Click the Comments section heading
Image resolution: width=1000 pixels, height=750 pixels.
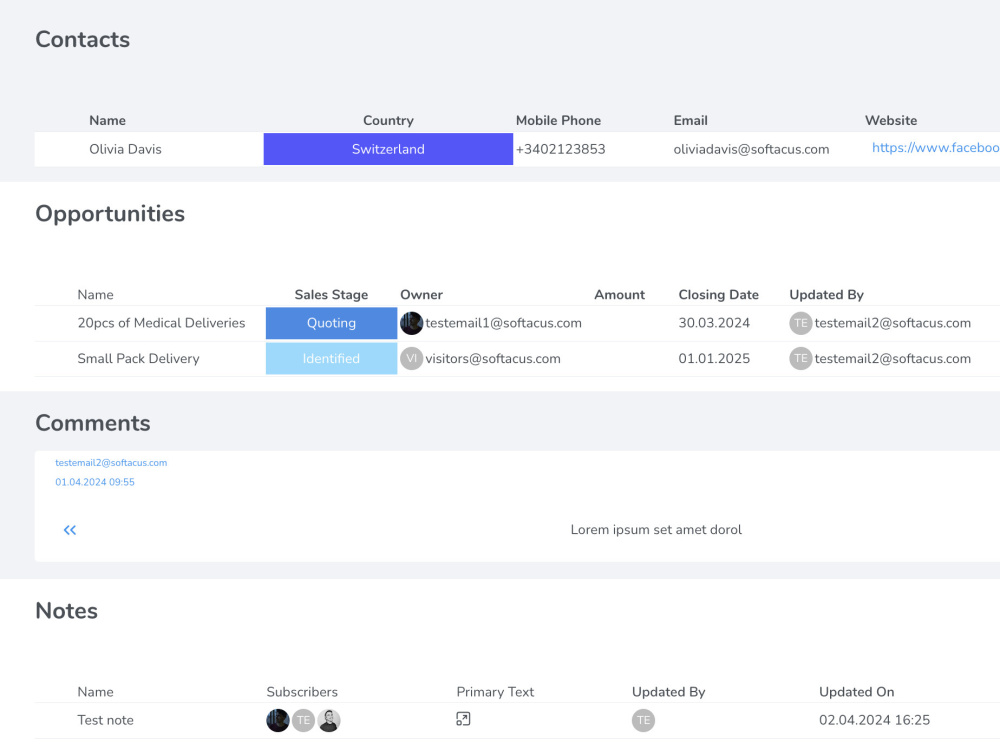93,423
